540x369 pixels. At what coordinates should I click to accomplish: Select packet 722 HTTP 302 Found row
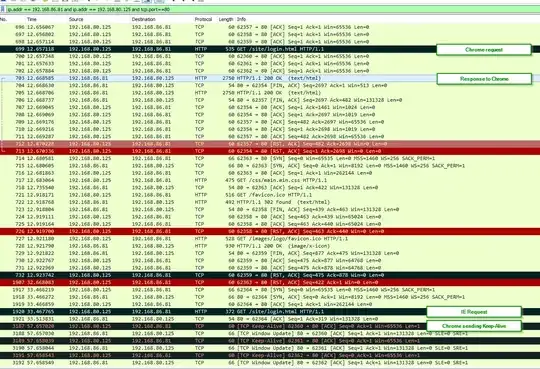point(270,202)
